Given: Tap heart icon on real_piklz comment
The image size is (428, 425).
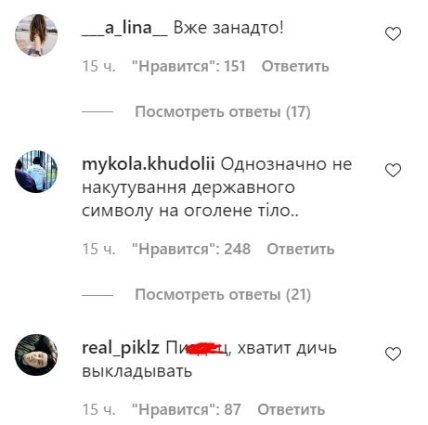Looking at the screenshot, I should [393, 354].
